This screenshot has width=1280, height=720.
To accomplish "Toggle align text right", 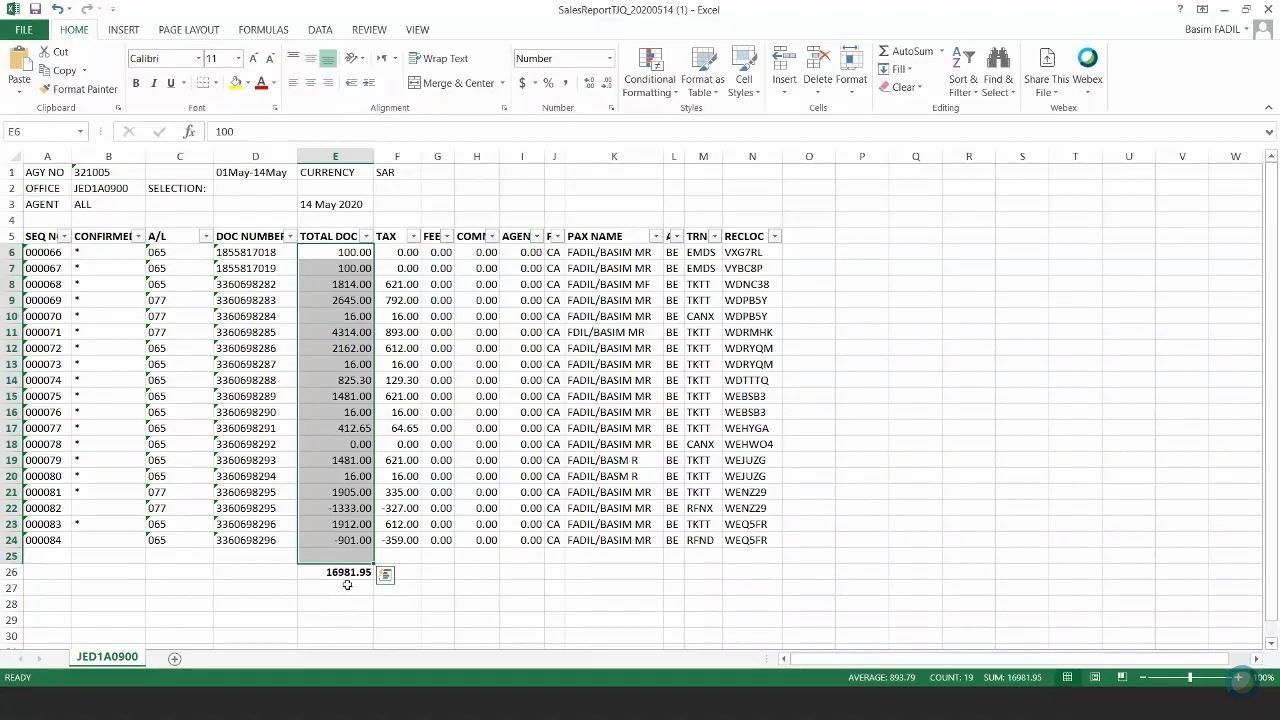I will coord(327,83).
